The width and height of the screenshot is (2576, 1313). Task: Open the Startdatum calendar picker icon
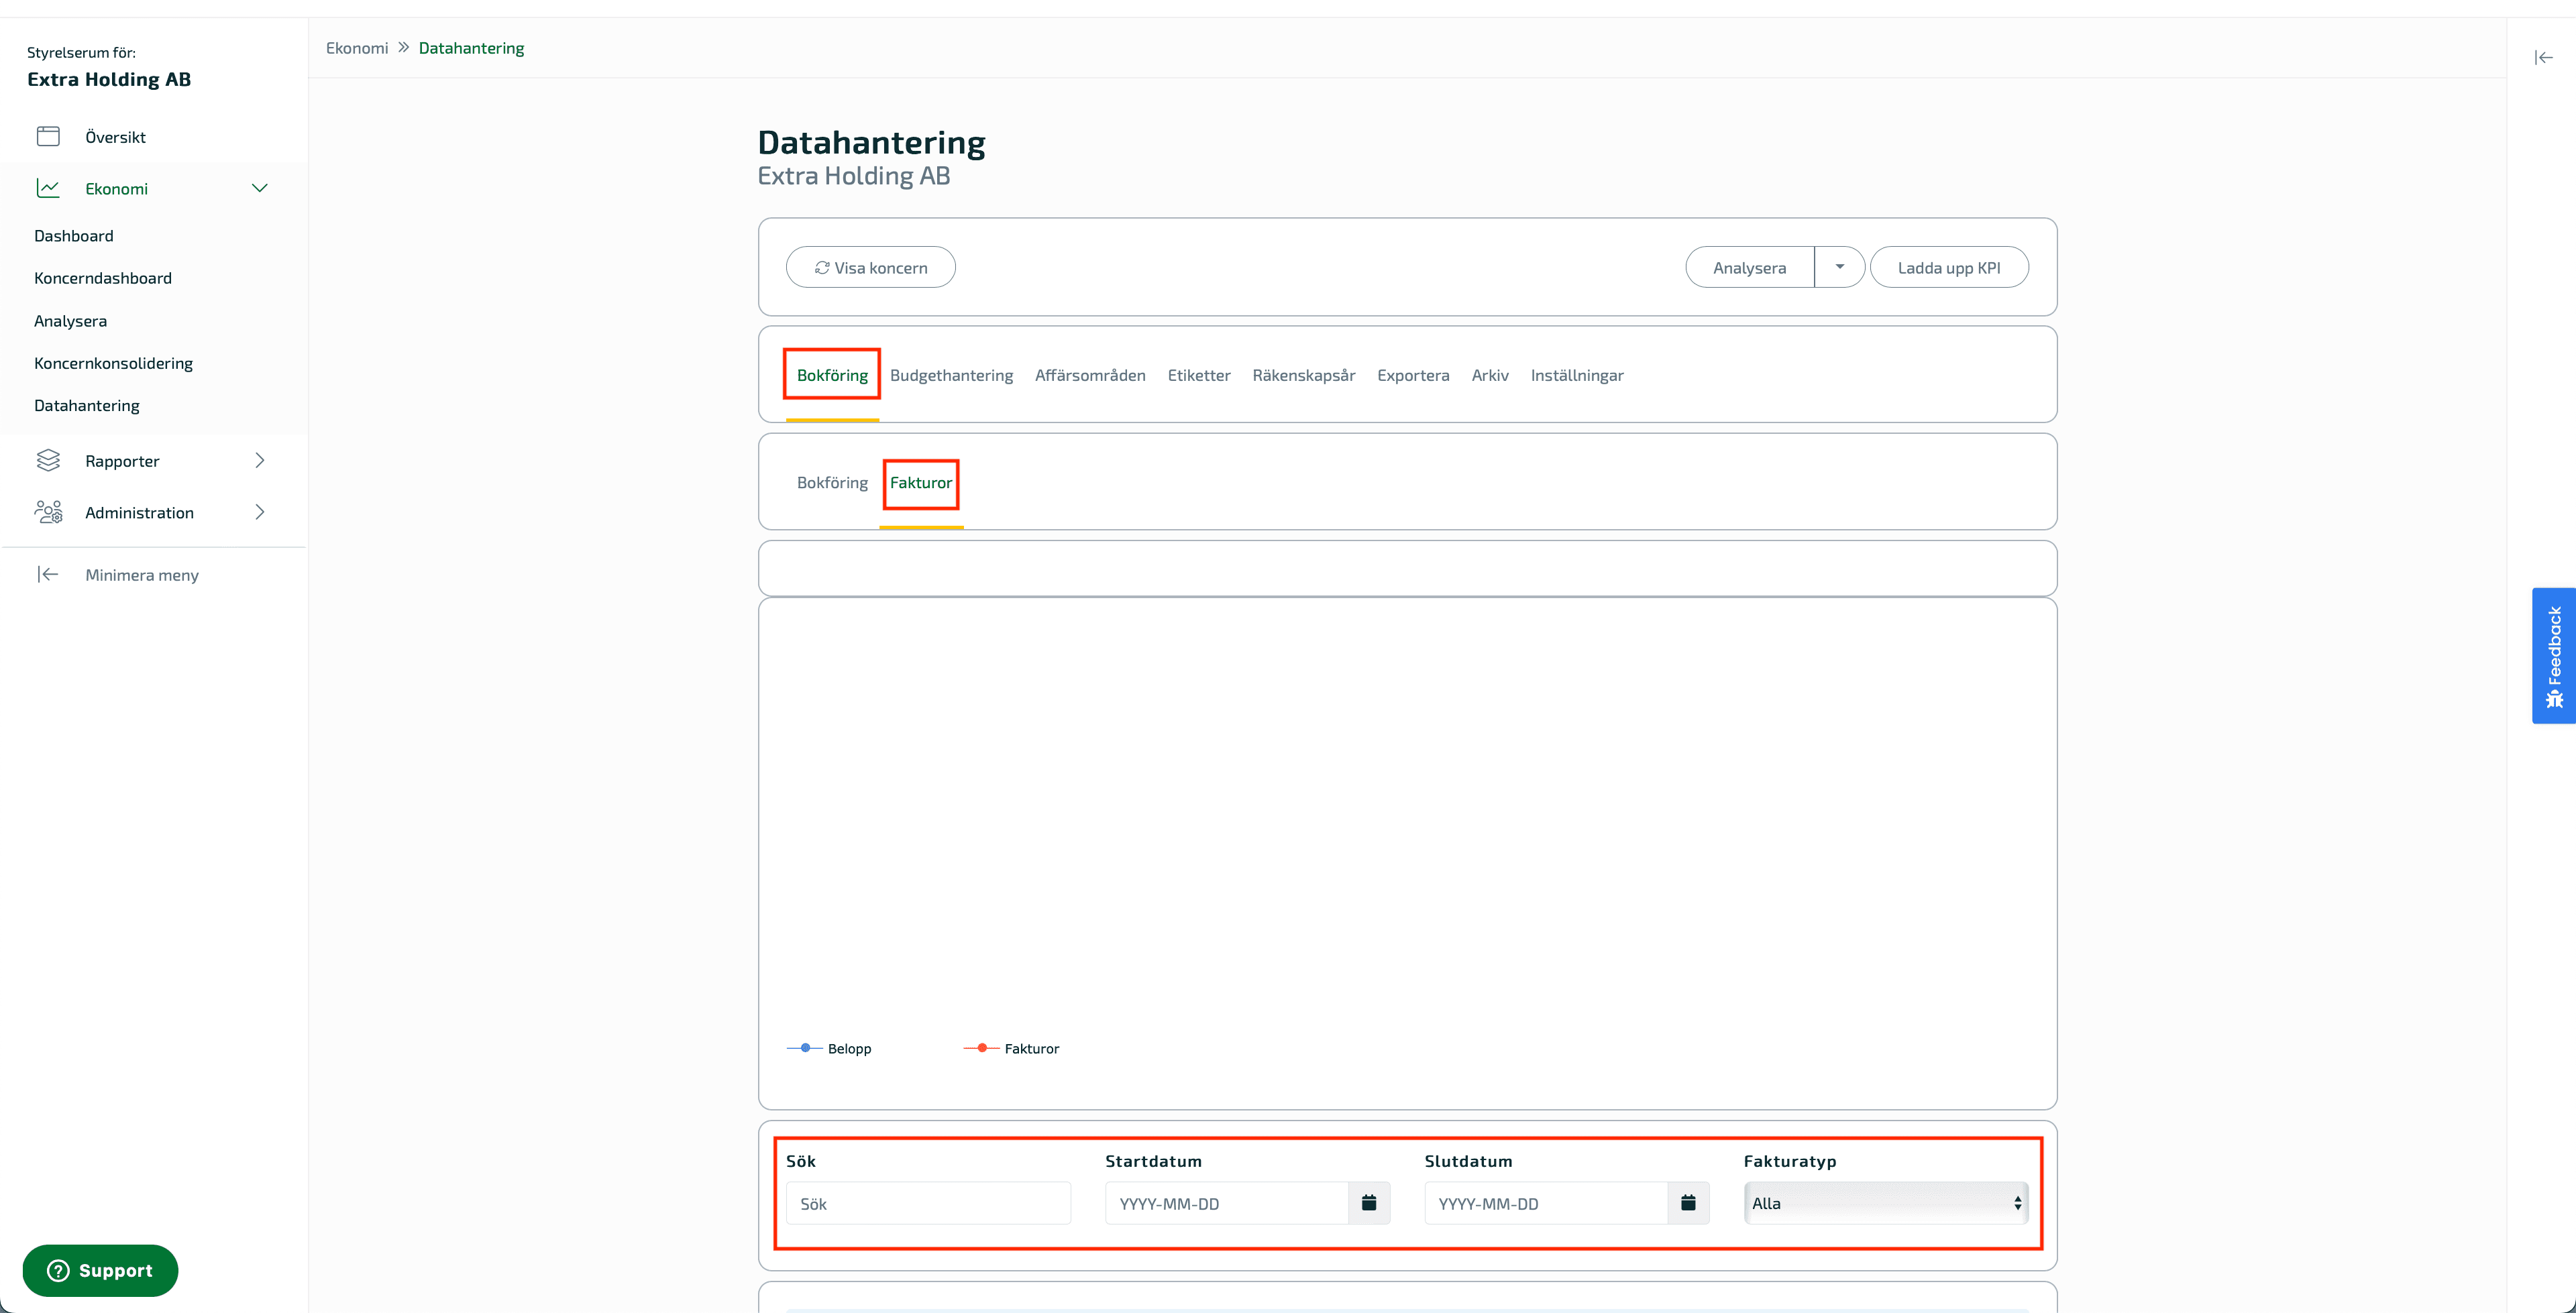1369,1203
